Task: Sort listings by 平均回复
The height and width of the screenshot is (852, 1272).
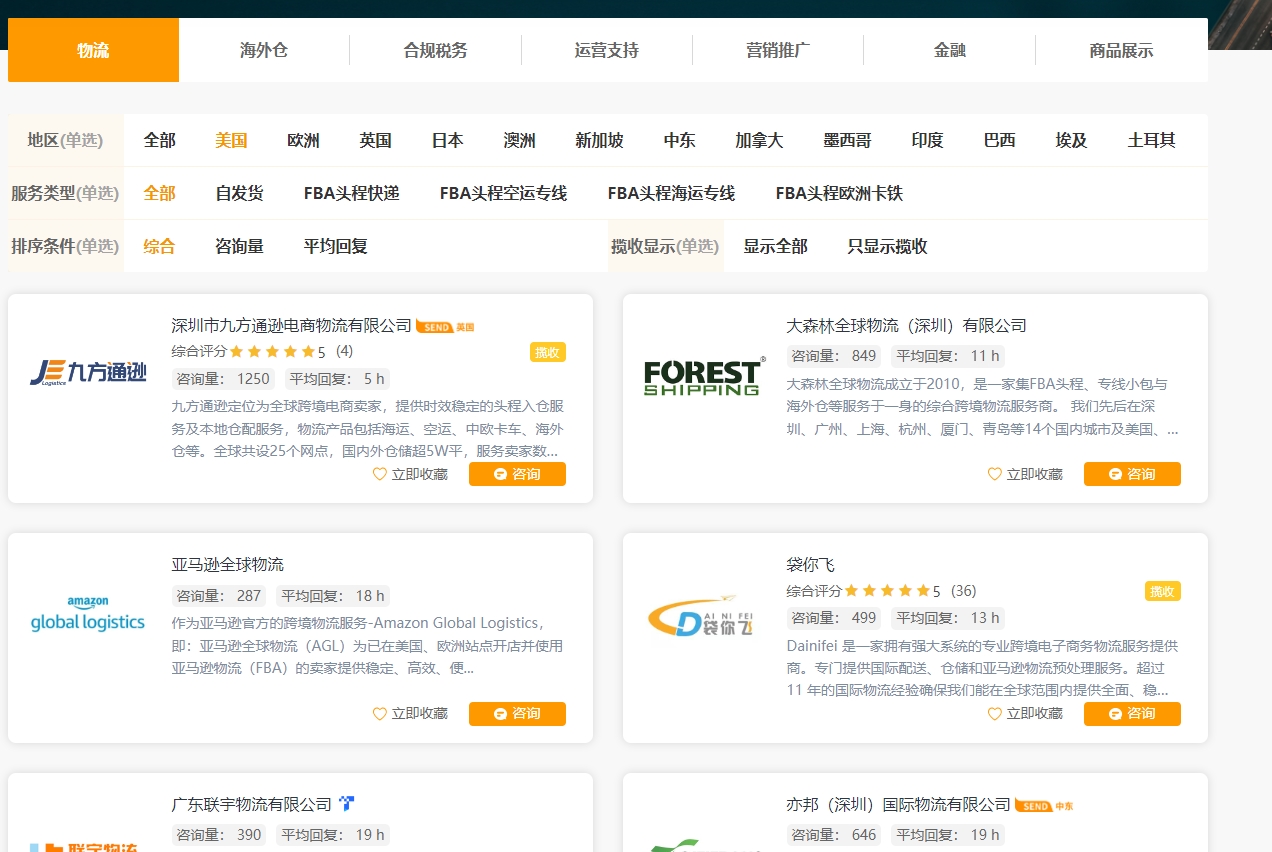Action: 335,246
